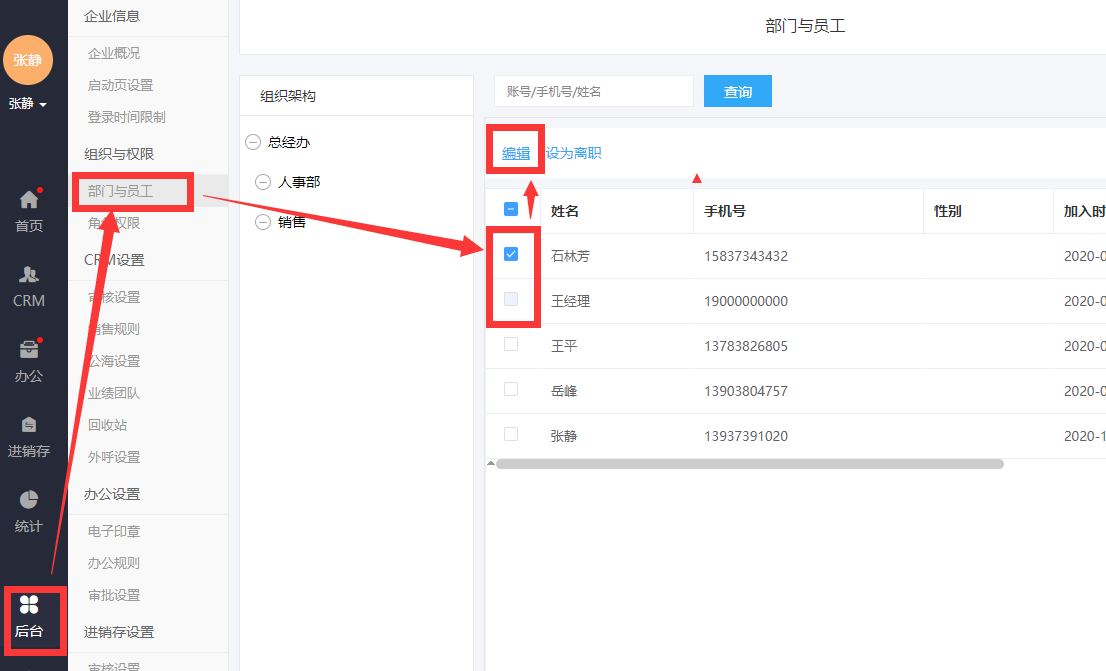Screen dimensions: 1106x671
Task: Check the 岳峰 row checkbox
Action: [511, 389]
